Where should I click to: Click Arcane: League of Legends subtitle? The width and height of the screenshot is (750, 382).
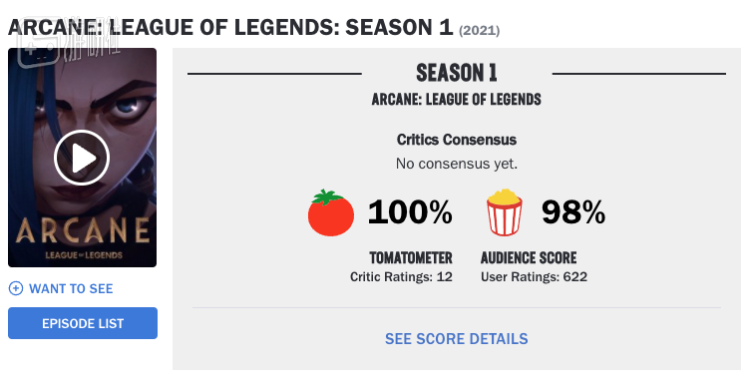(x=456, y=99)
